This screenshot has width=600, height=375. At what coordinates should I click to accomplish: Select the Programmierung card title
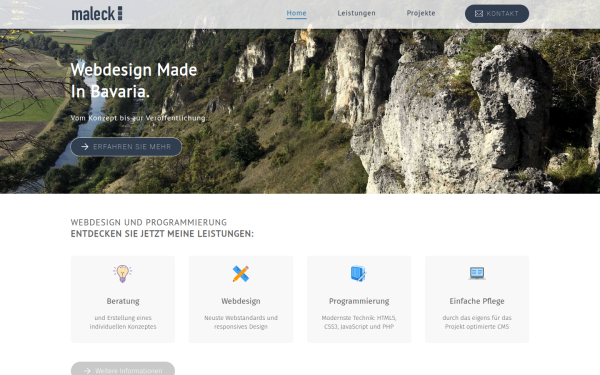tap(359, 301)
